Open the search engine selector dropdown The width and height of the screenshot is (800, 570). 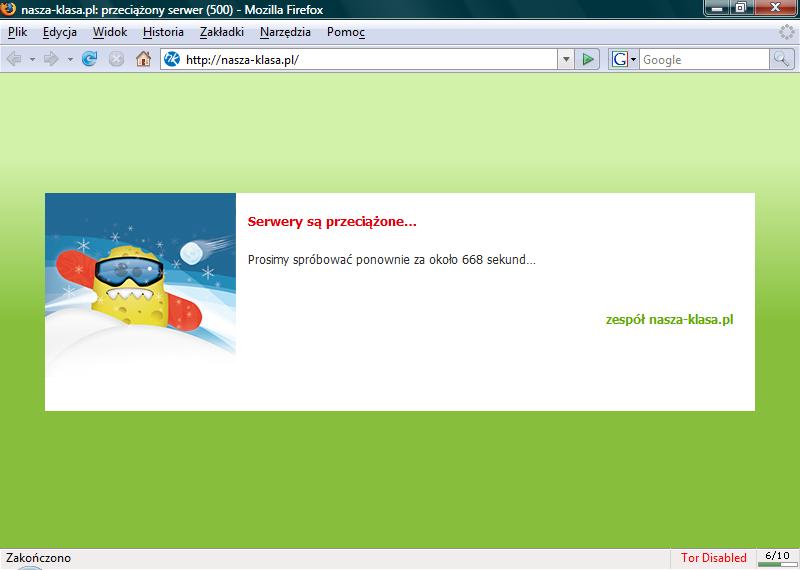(633, 60)
